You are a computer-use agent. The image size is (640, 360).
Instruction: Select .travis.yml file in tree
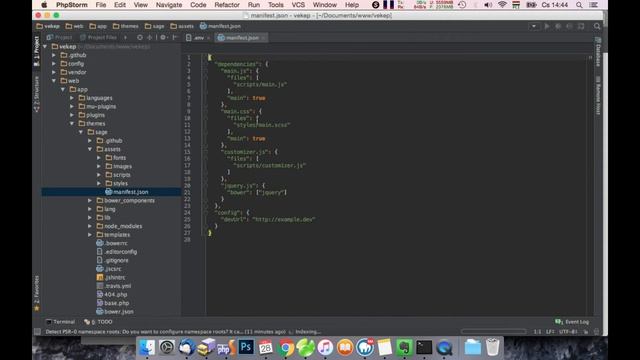pyautogui.click(x=113, y=286)
